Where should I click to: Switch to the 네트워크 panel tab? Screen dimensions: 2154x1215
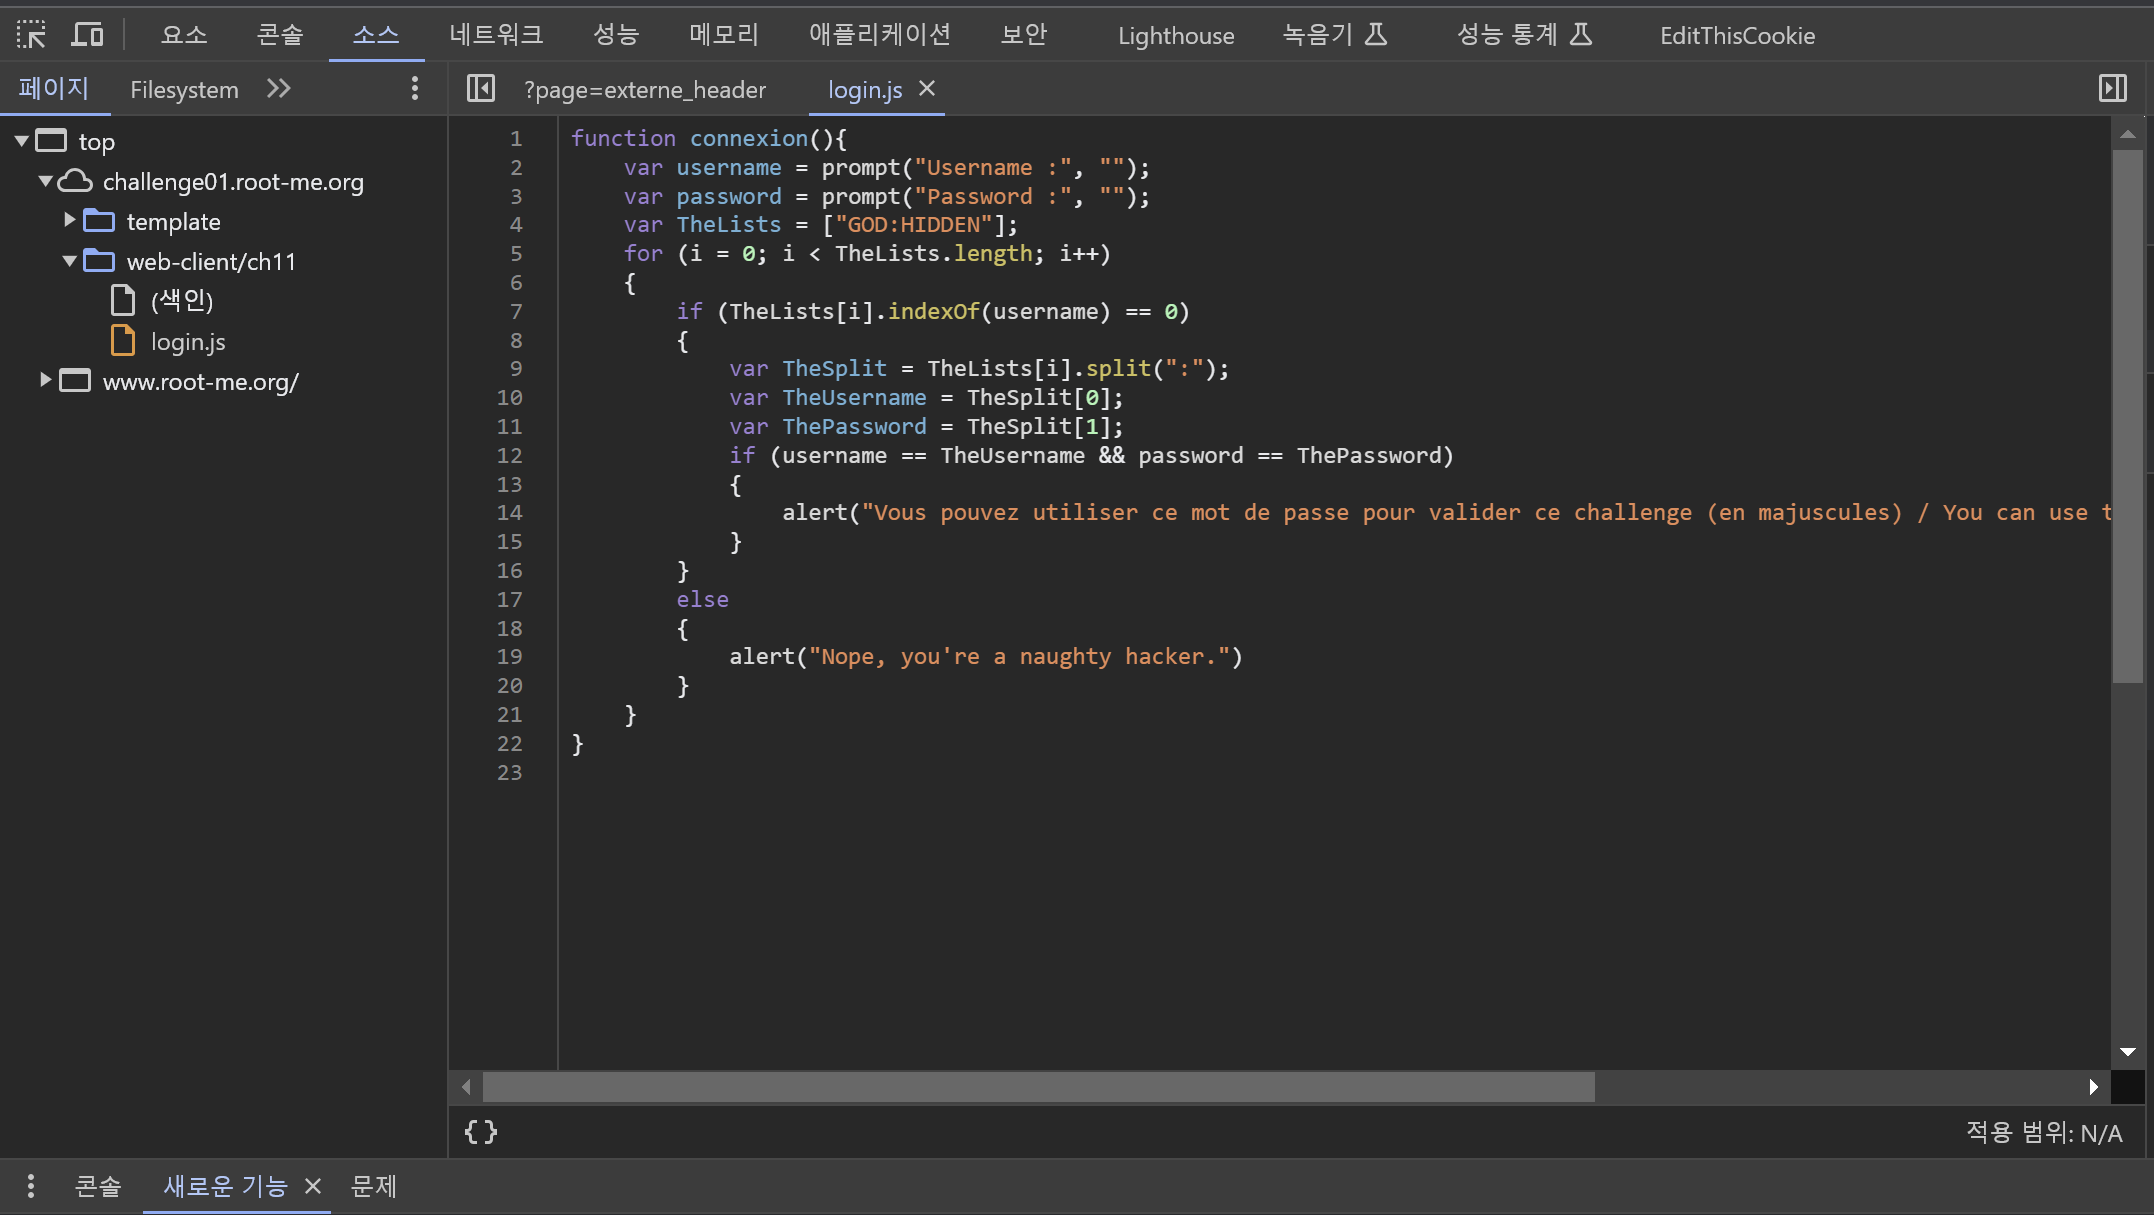[x=496, y=35]
